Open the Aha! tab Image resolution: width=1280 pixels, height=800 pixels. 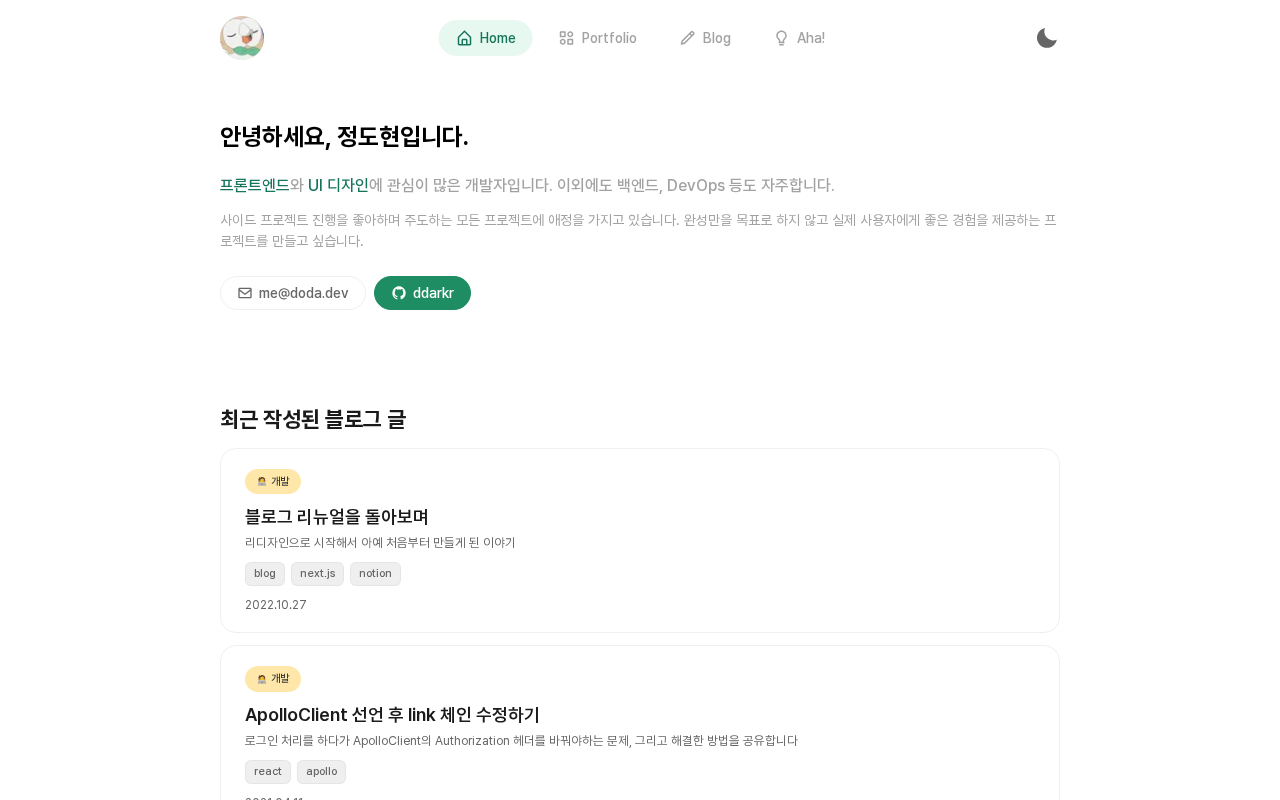[799, 38]
